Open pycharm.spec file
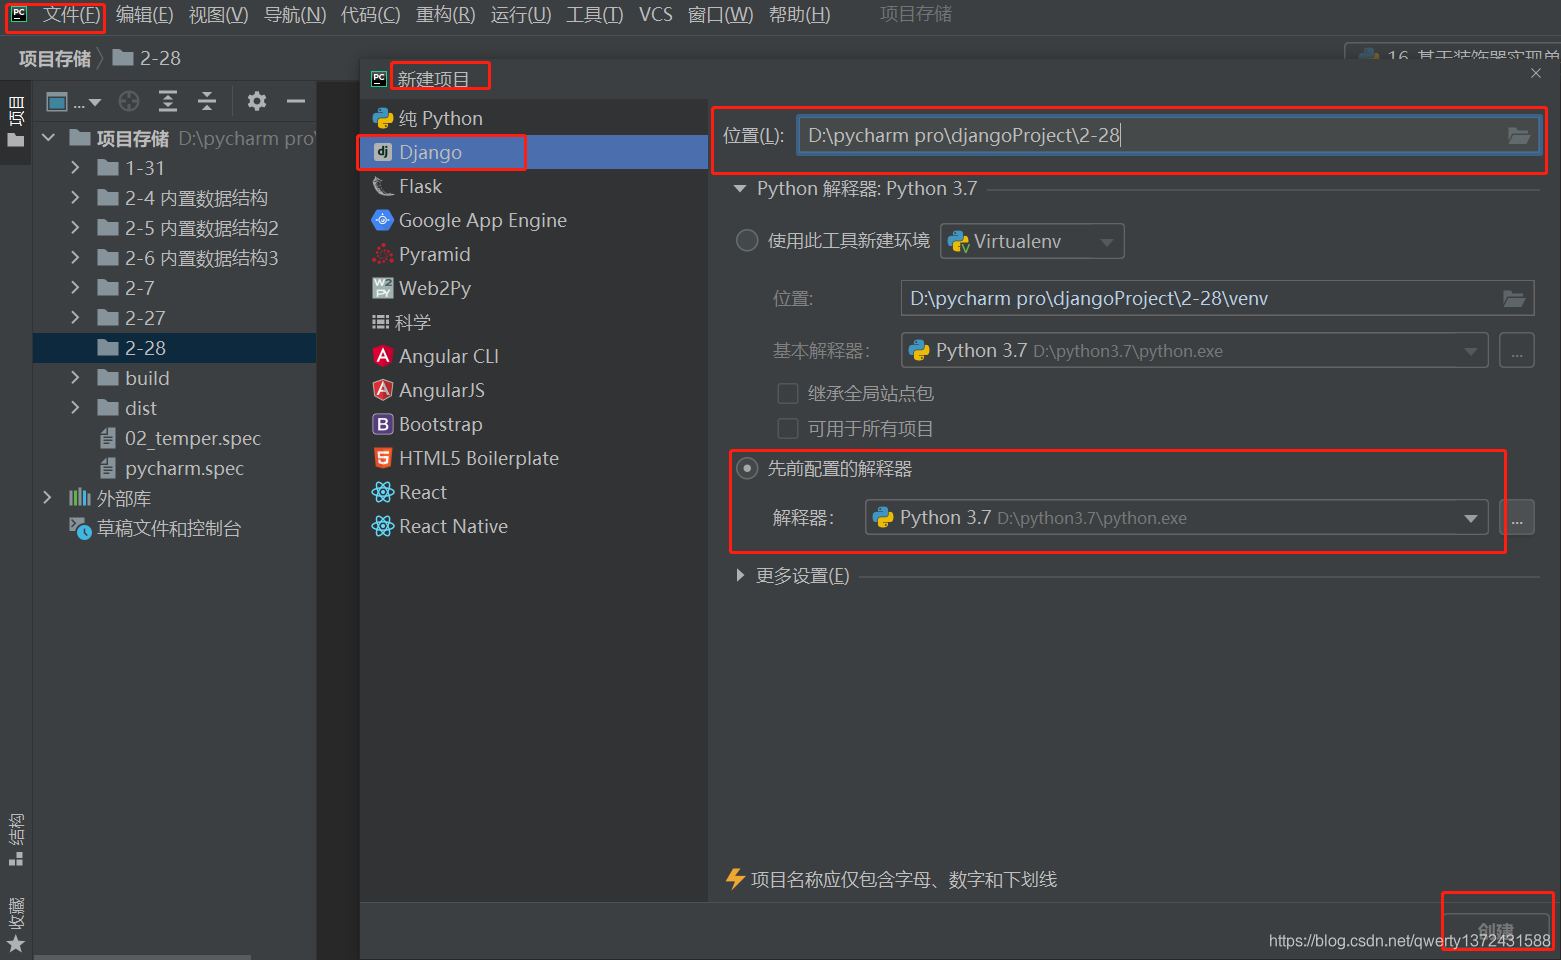The image size is (1561, 960). point(184,468)
